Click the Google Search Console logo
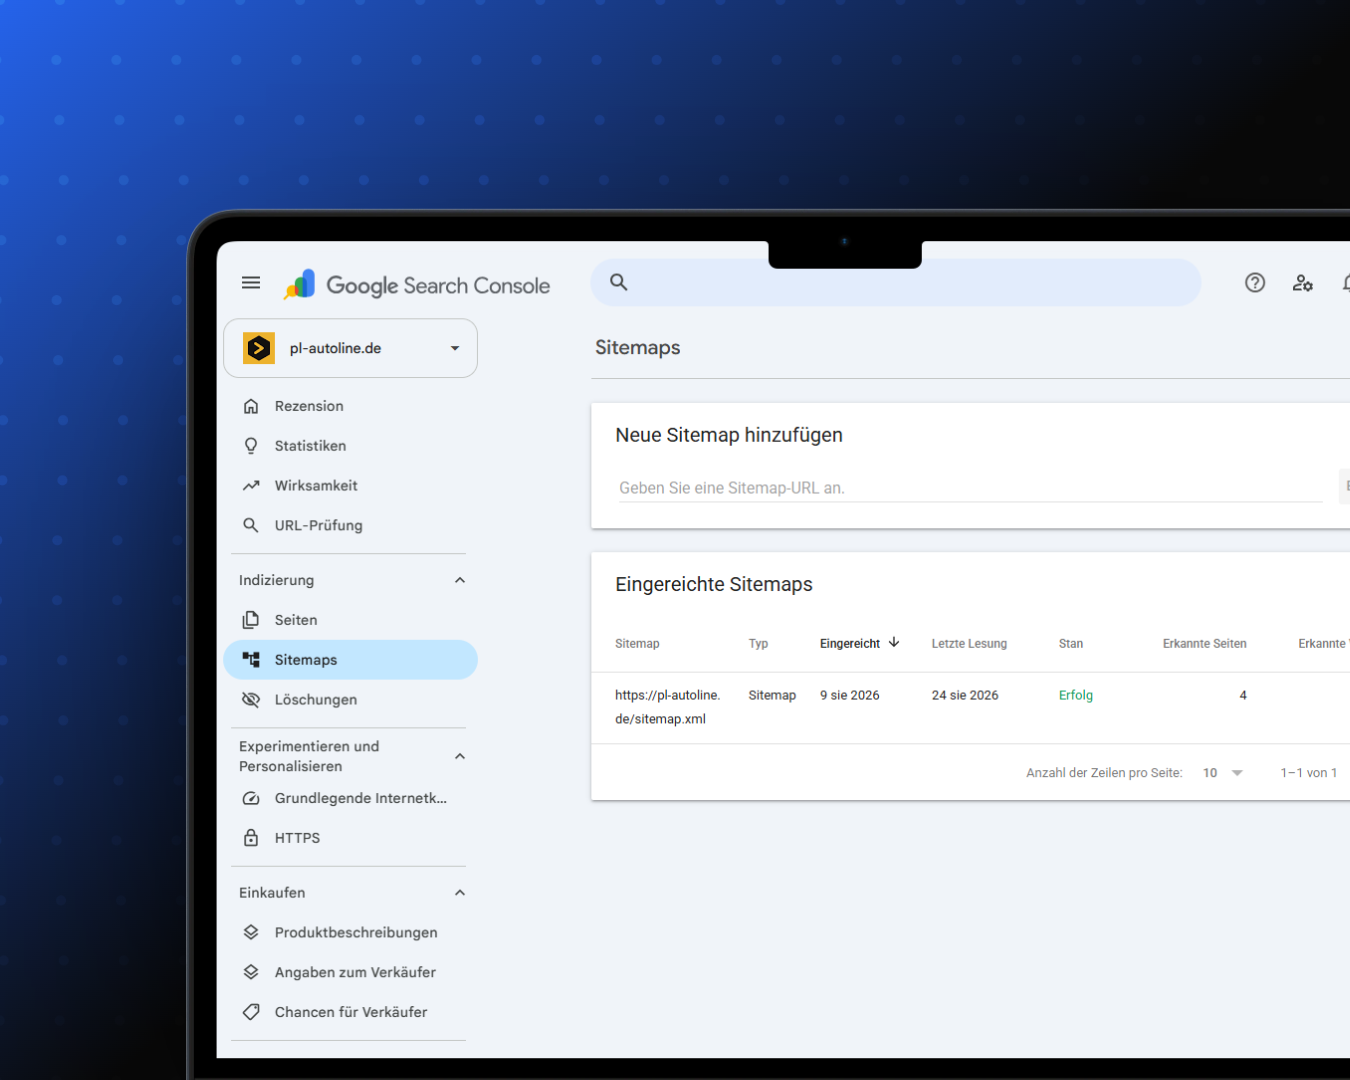The image size is (1350, 1080). pyautogui.click(x=417, y=285)
